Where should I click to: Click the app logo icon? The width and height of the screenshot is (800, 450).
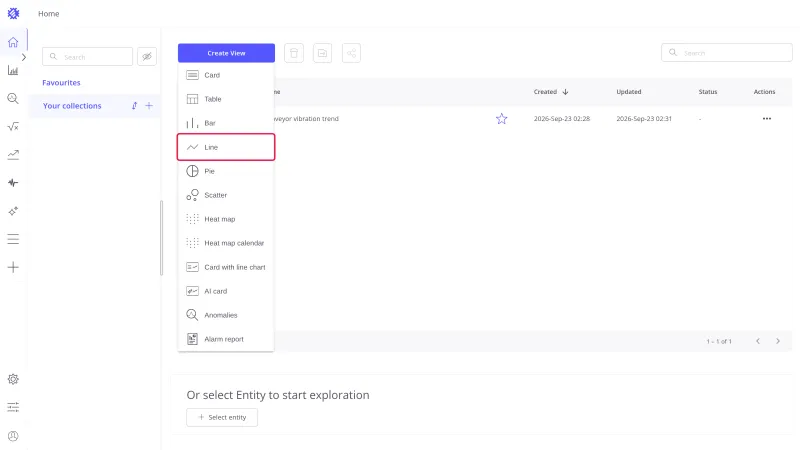point(13,14)
